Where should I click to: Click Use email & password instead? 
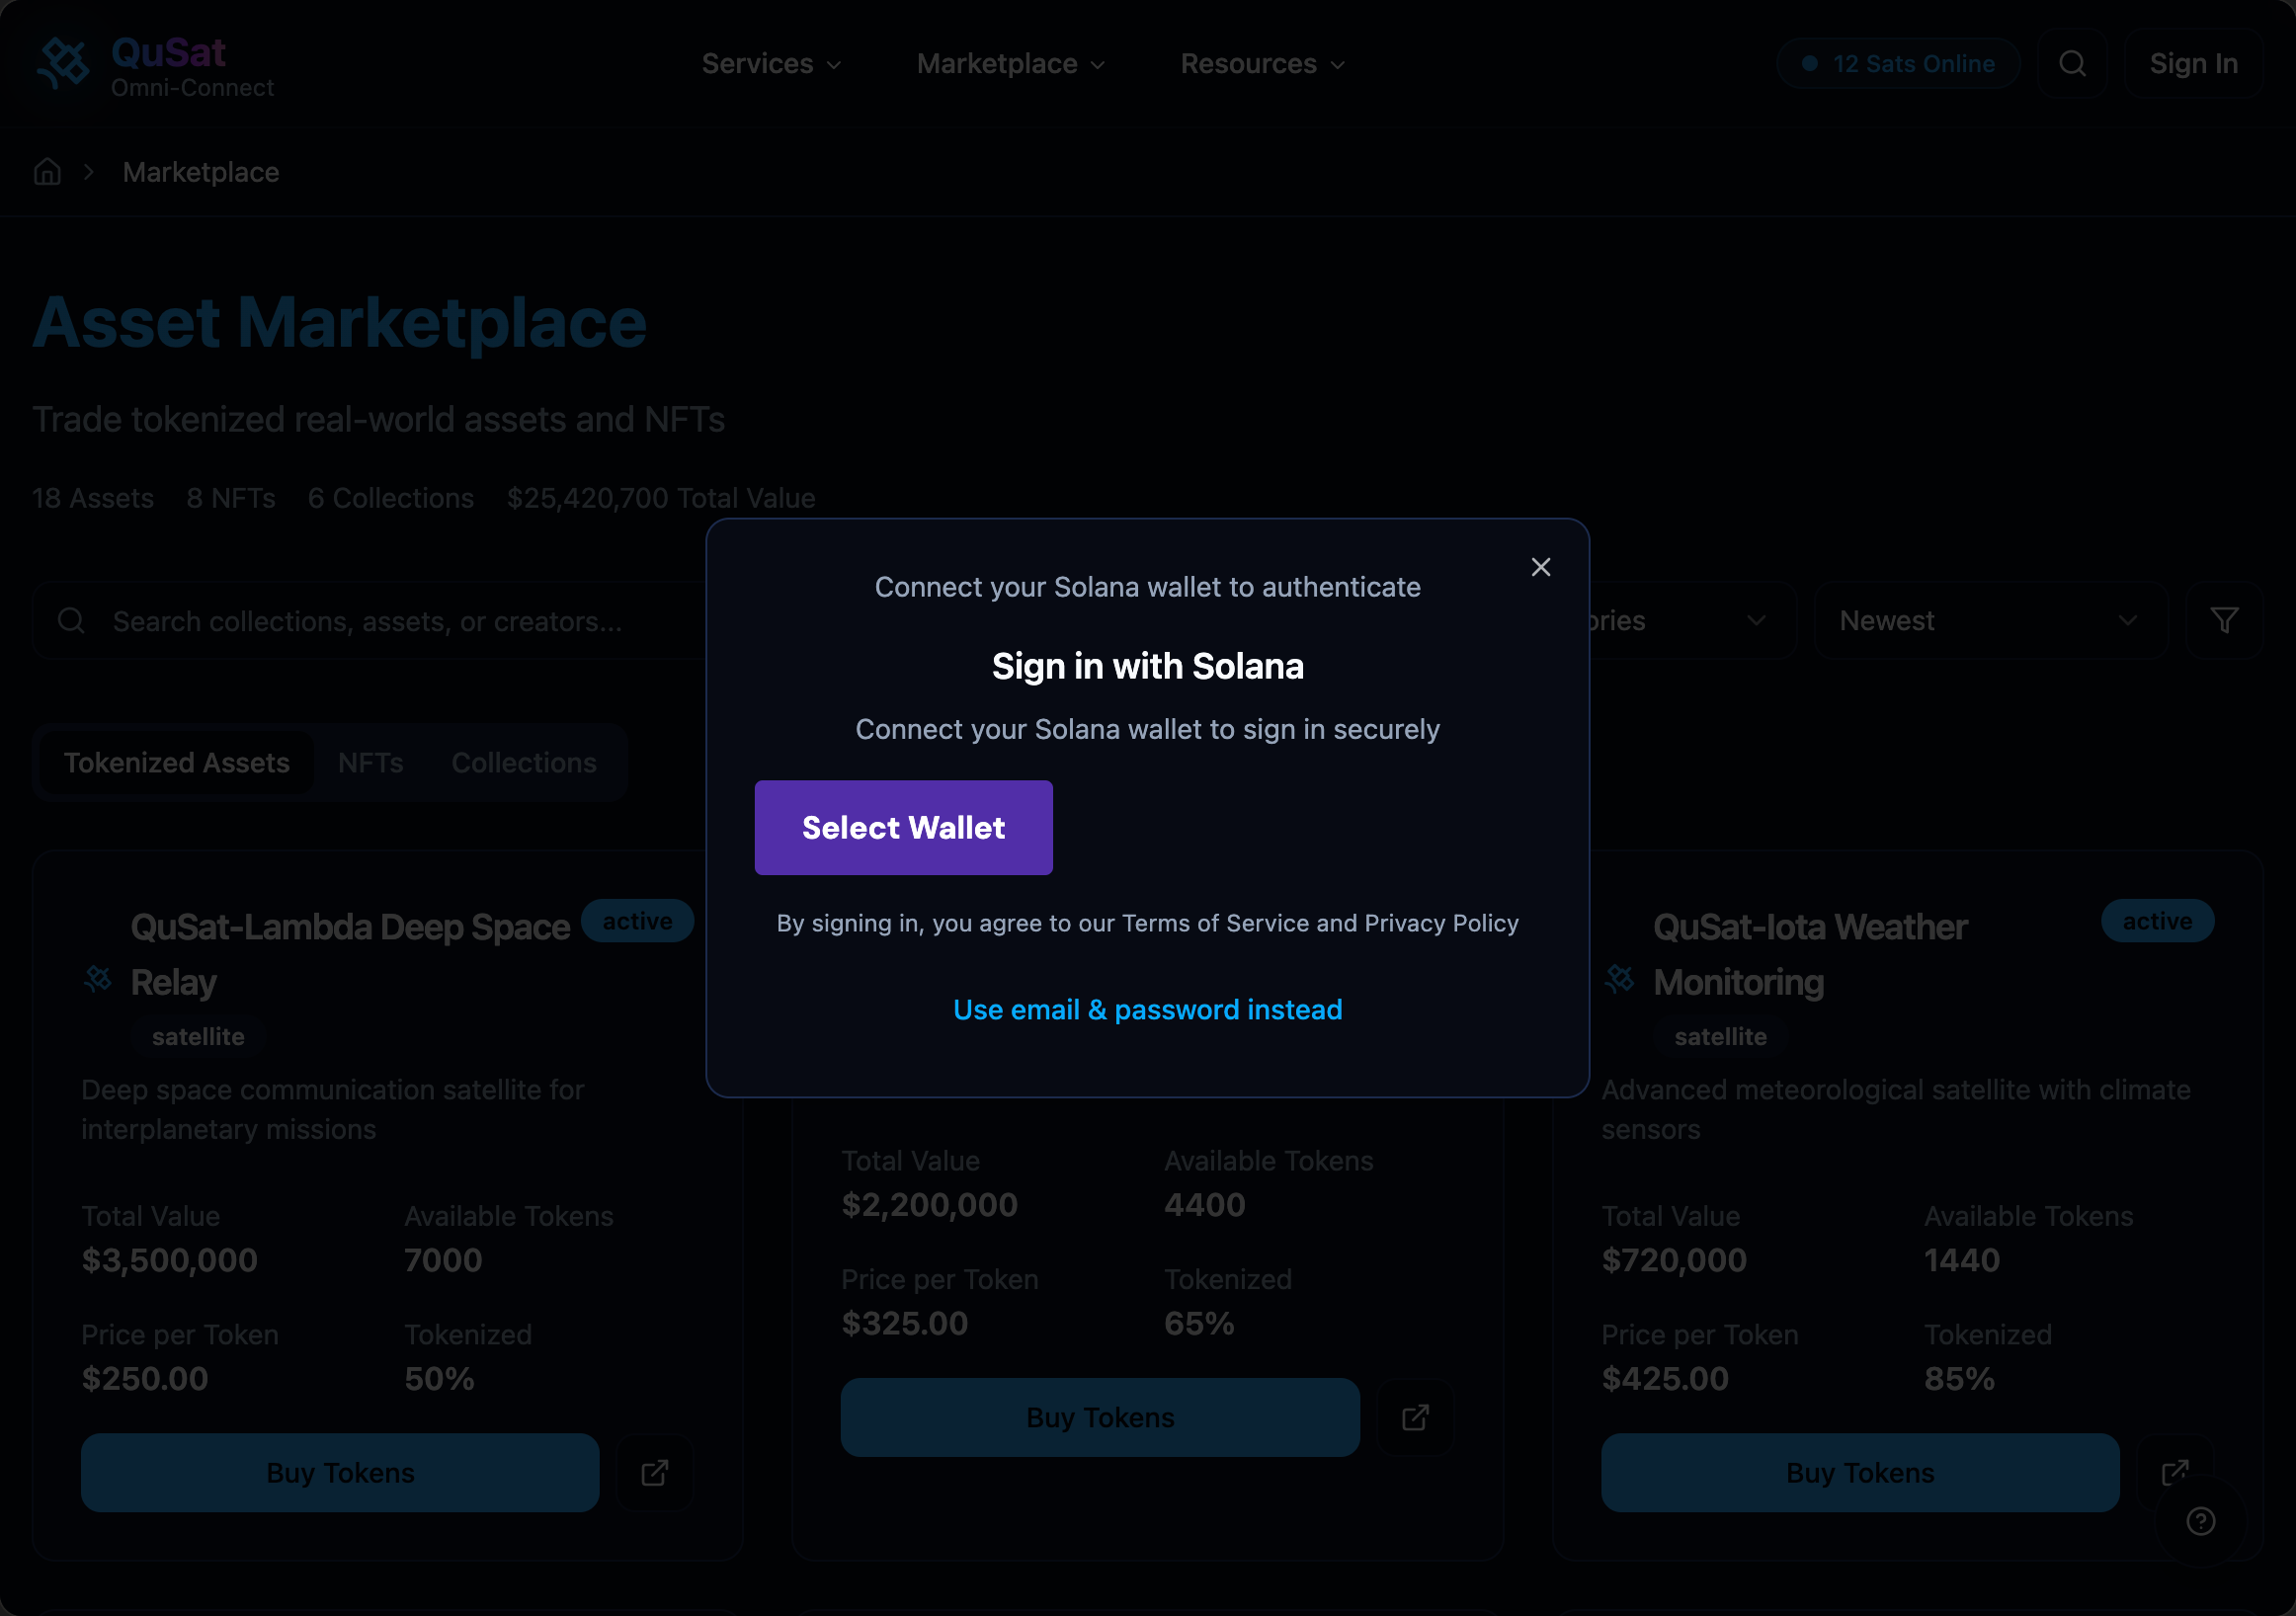1147,1009
